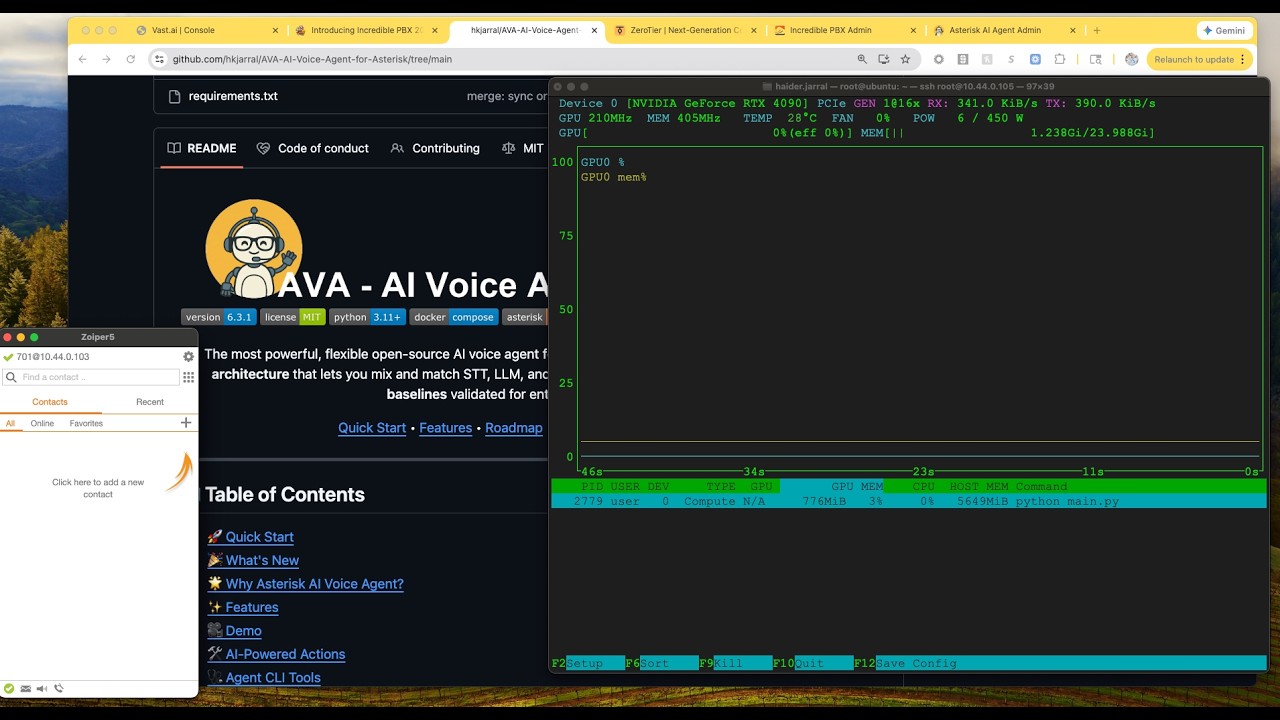Click the requirements.txt file icon
This screenshot has width=1280, height=720.
pos(174,96)
